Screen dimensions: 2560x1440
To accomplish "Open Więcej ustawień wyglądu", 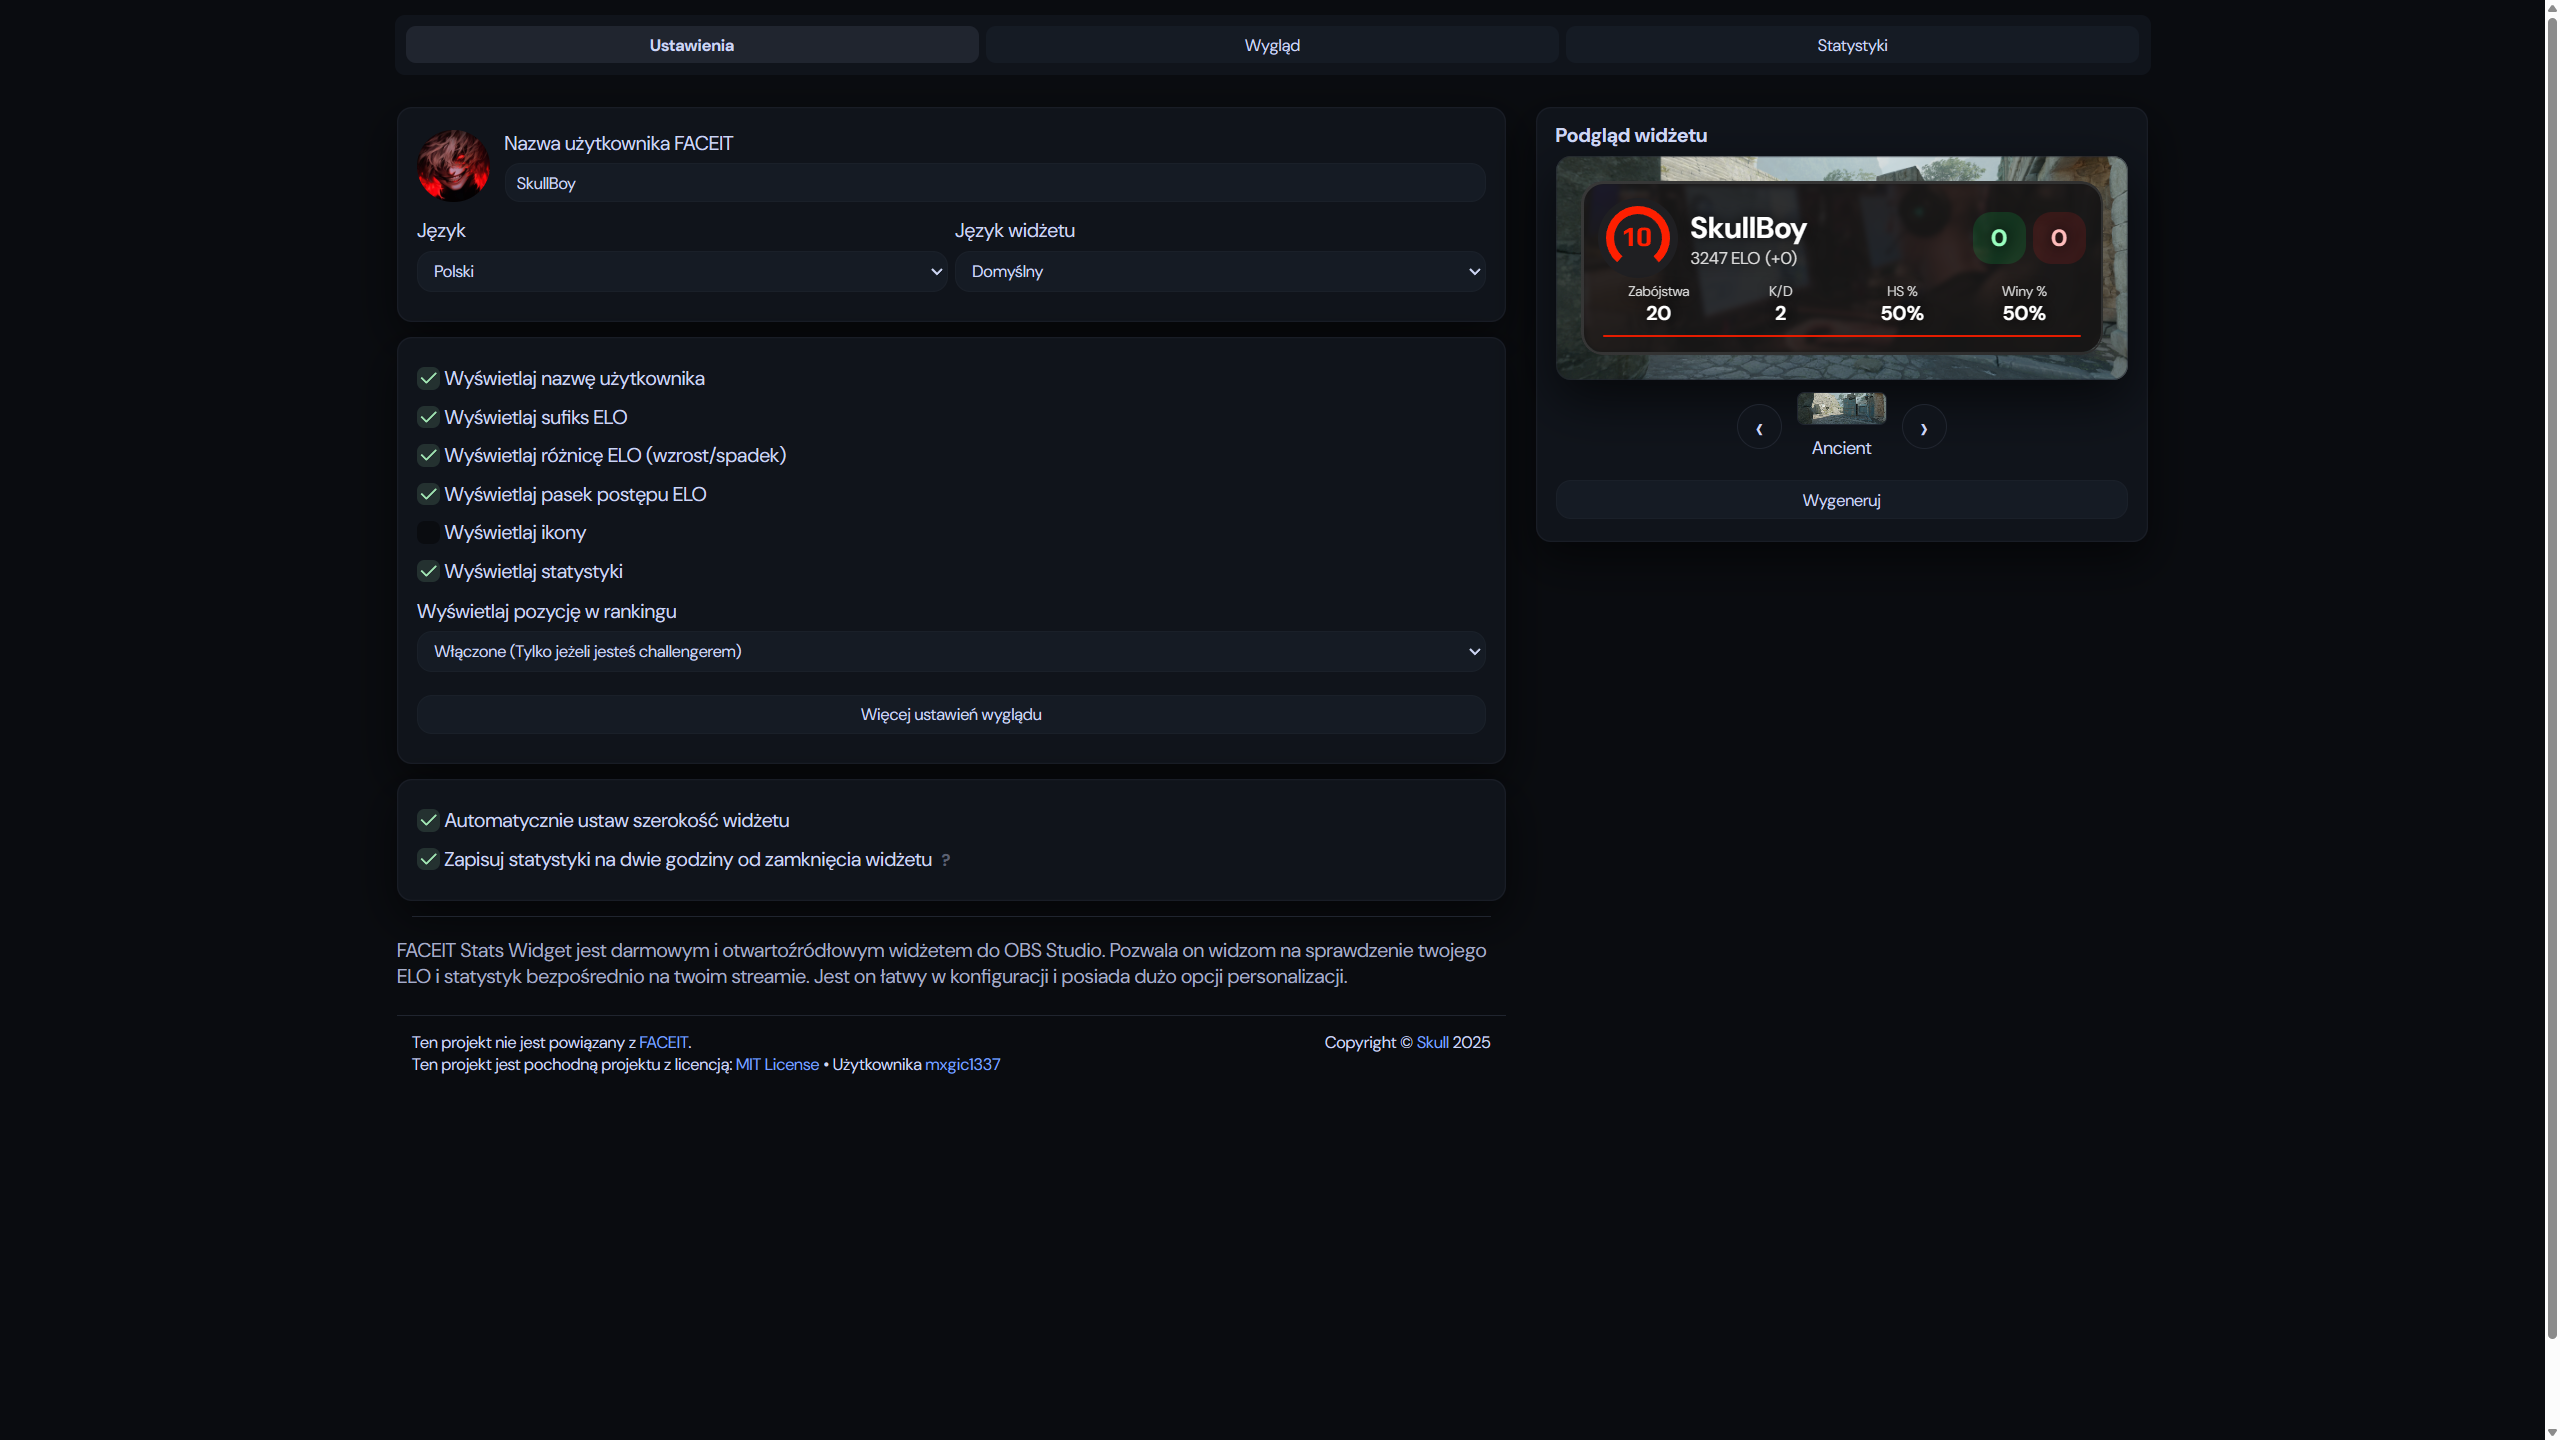I will [x=950, y=714].
